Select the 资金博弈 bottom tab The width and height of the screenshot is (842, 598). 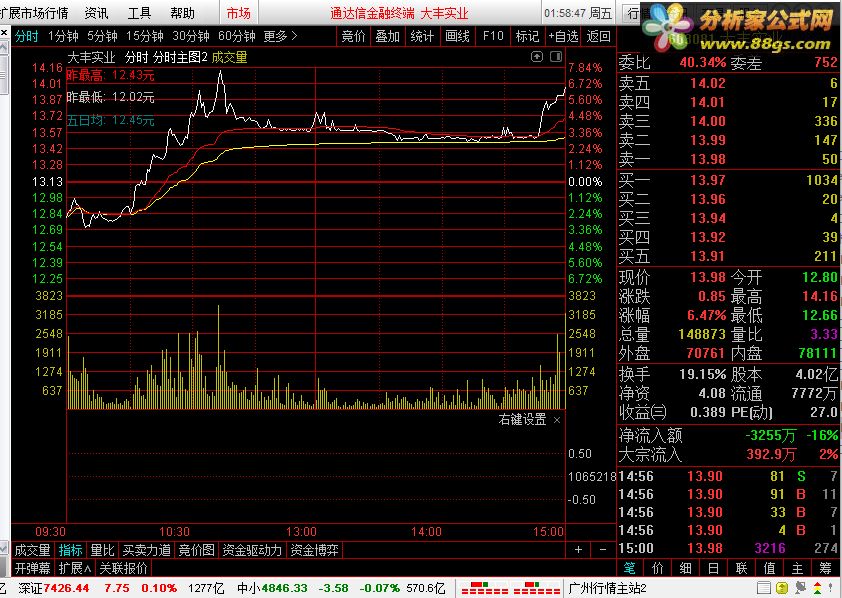[x=315, y=550]
